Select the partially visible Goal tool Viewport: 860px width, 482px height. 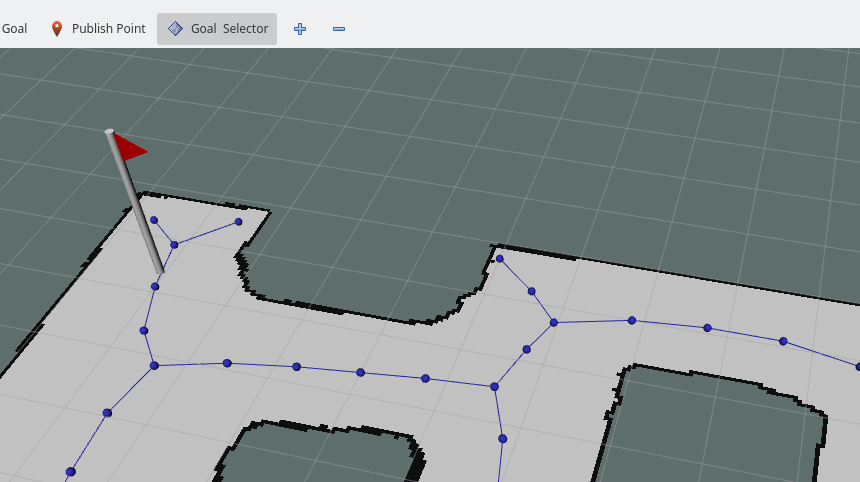pos(14,29)
